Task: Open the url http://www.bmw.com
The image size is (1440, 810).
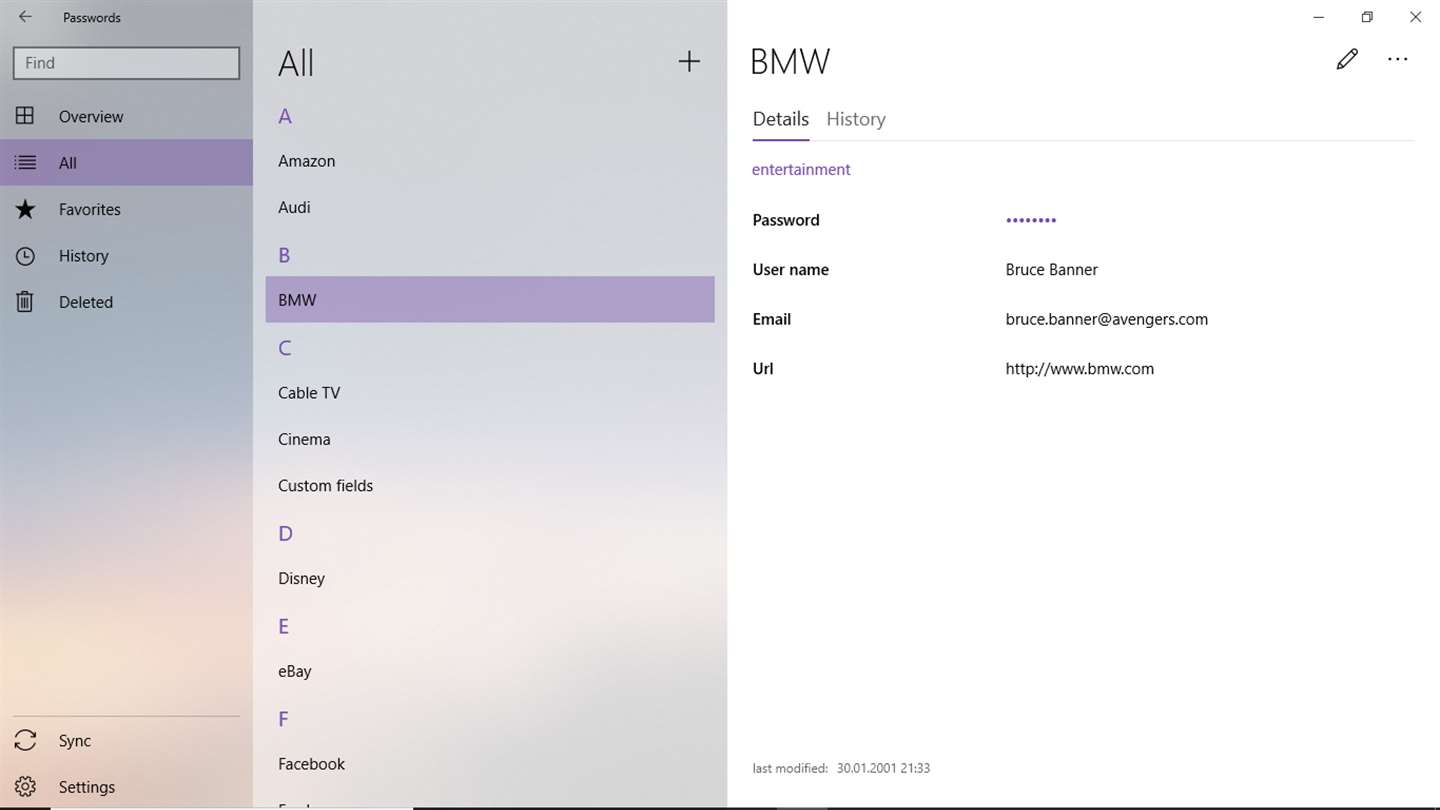Action: click(1079, 369)
